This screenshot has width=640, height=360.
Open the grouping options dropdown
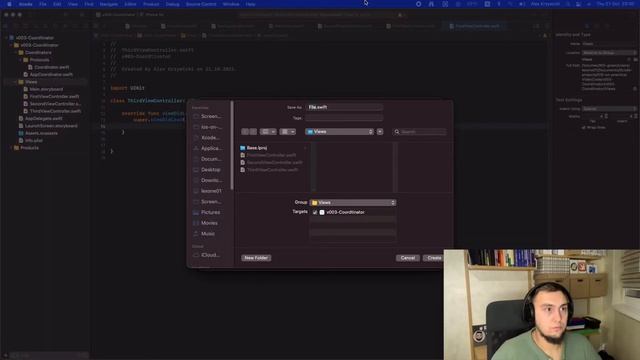[x=288, y=132]
